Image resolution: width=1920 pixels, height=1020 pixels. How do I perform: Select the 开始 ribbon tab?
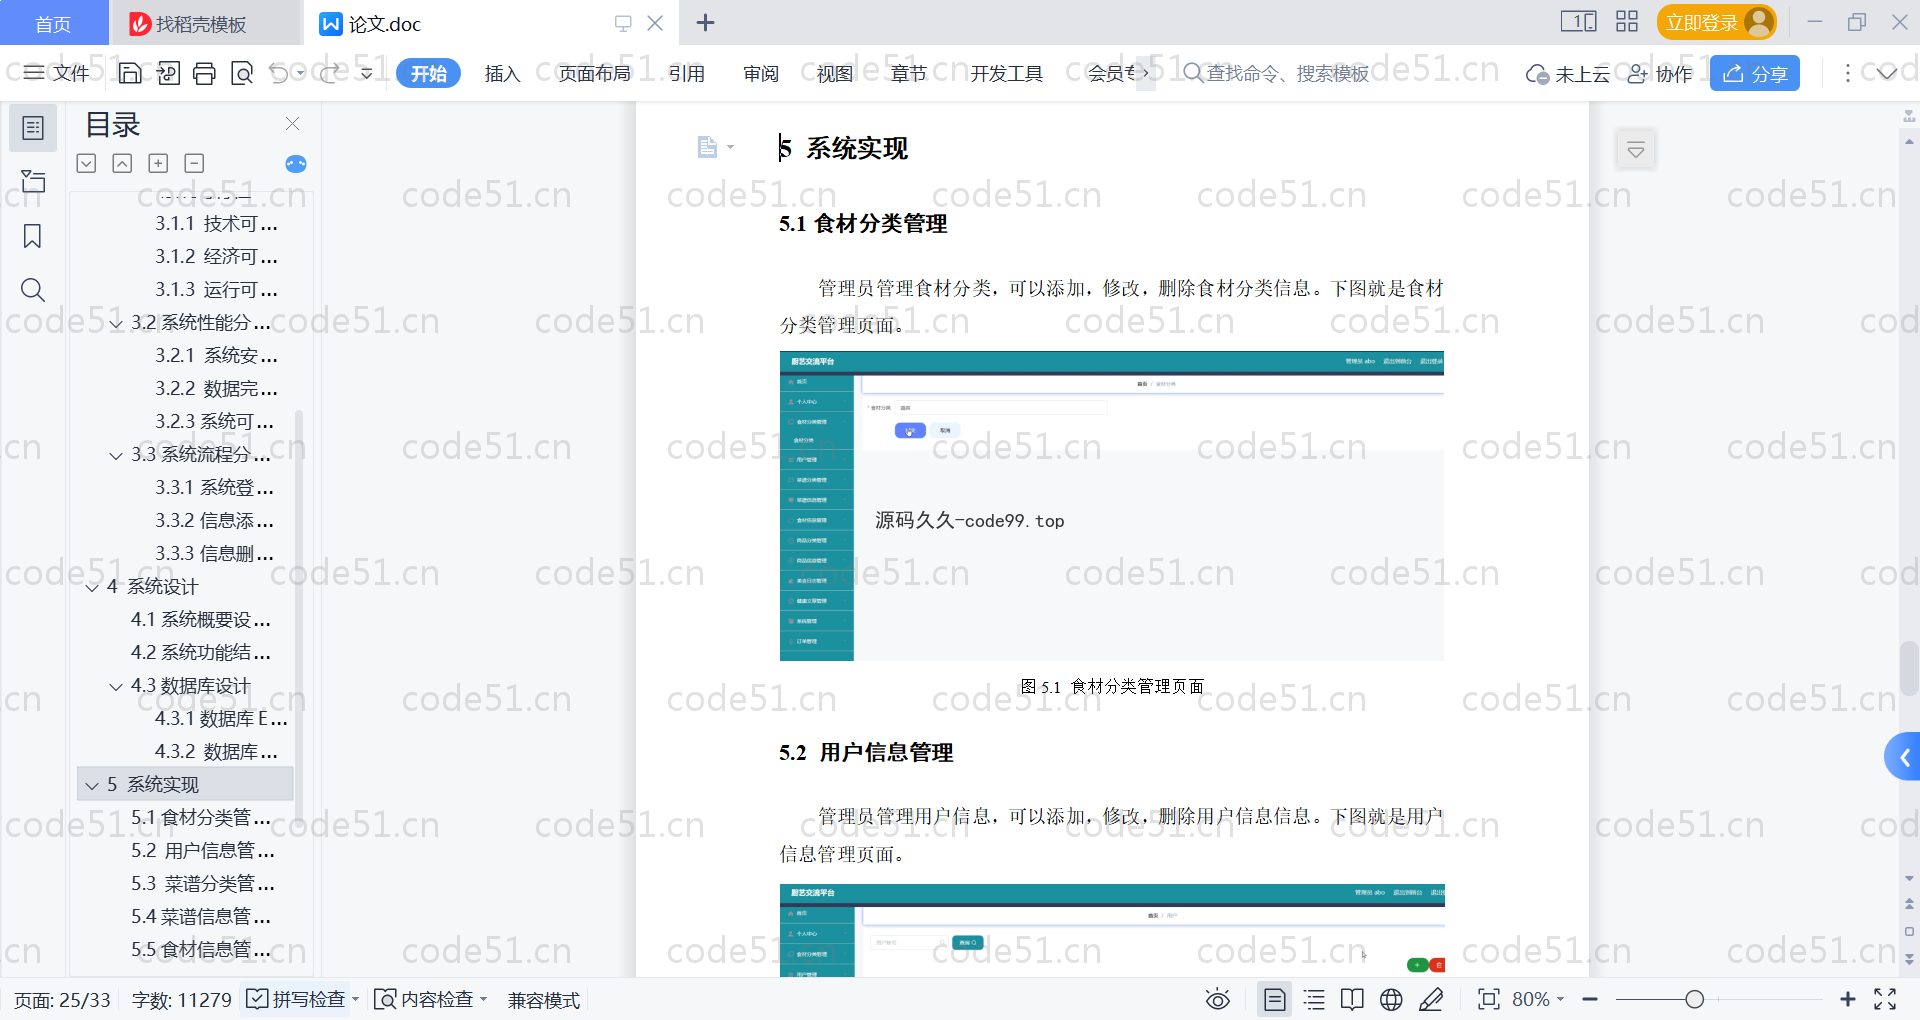pyautogui.click(x=428, y=73)
